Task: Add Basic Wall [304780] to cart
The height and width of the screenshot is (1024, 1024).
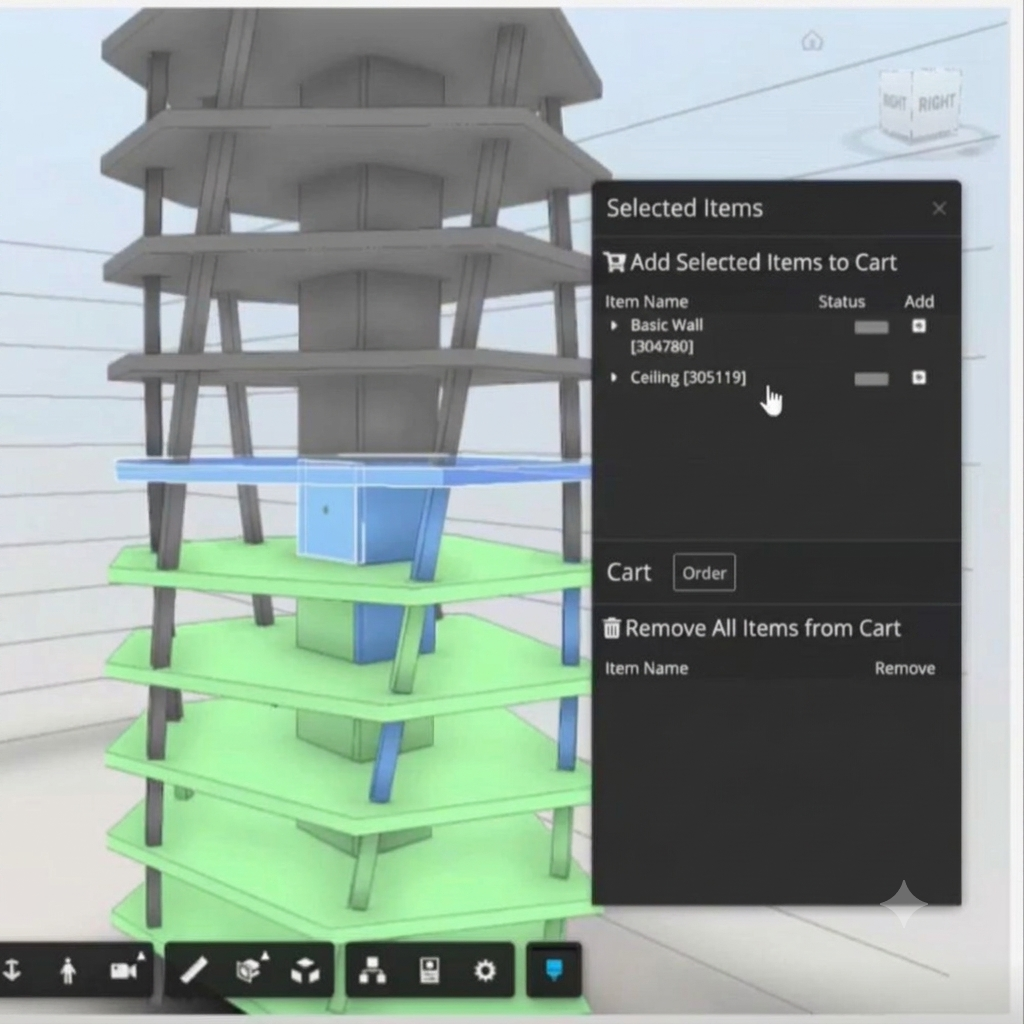Action: [918, 326]
